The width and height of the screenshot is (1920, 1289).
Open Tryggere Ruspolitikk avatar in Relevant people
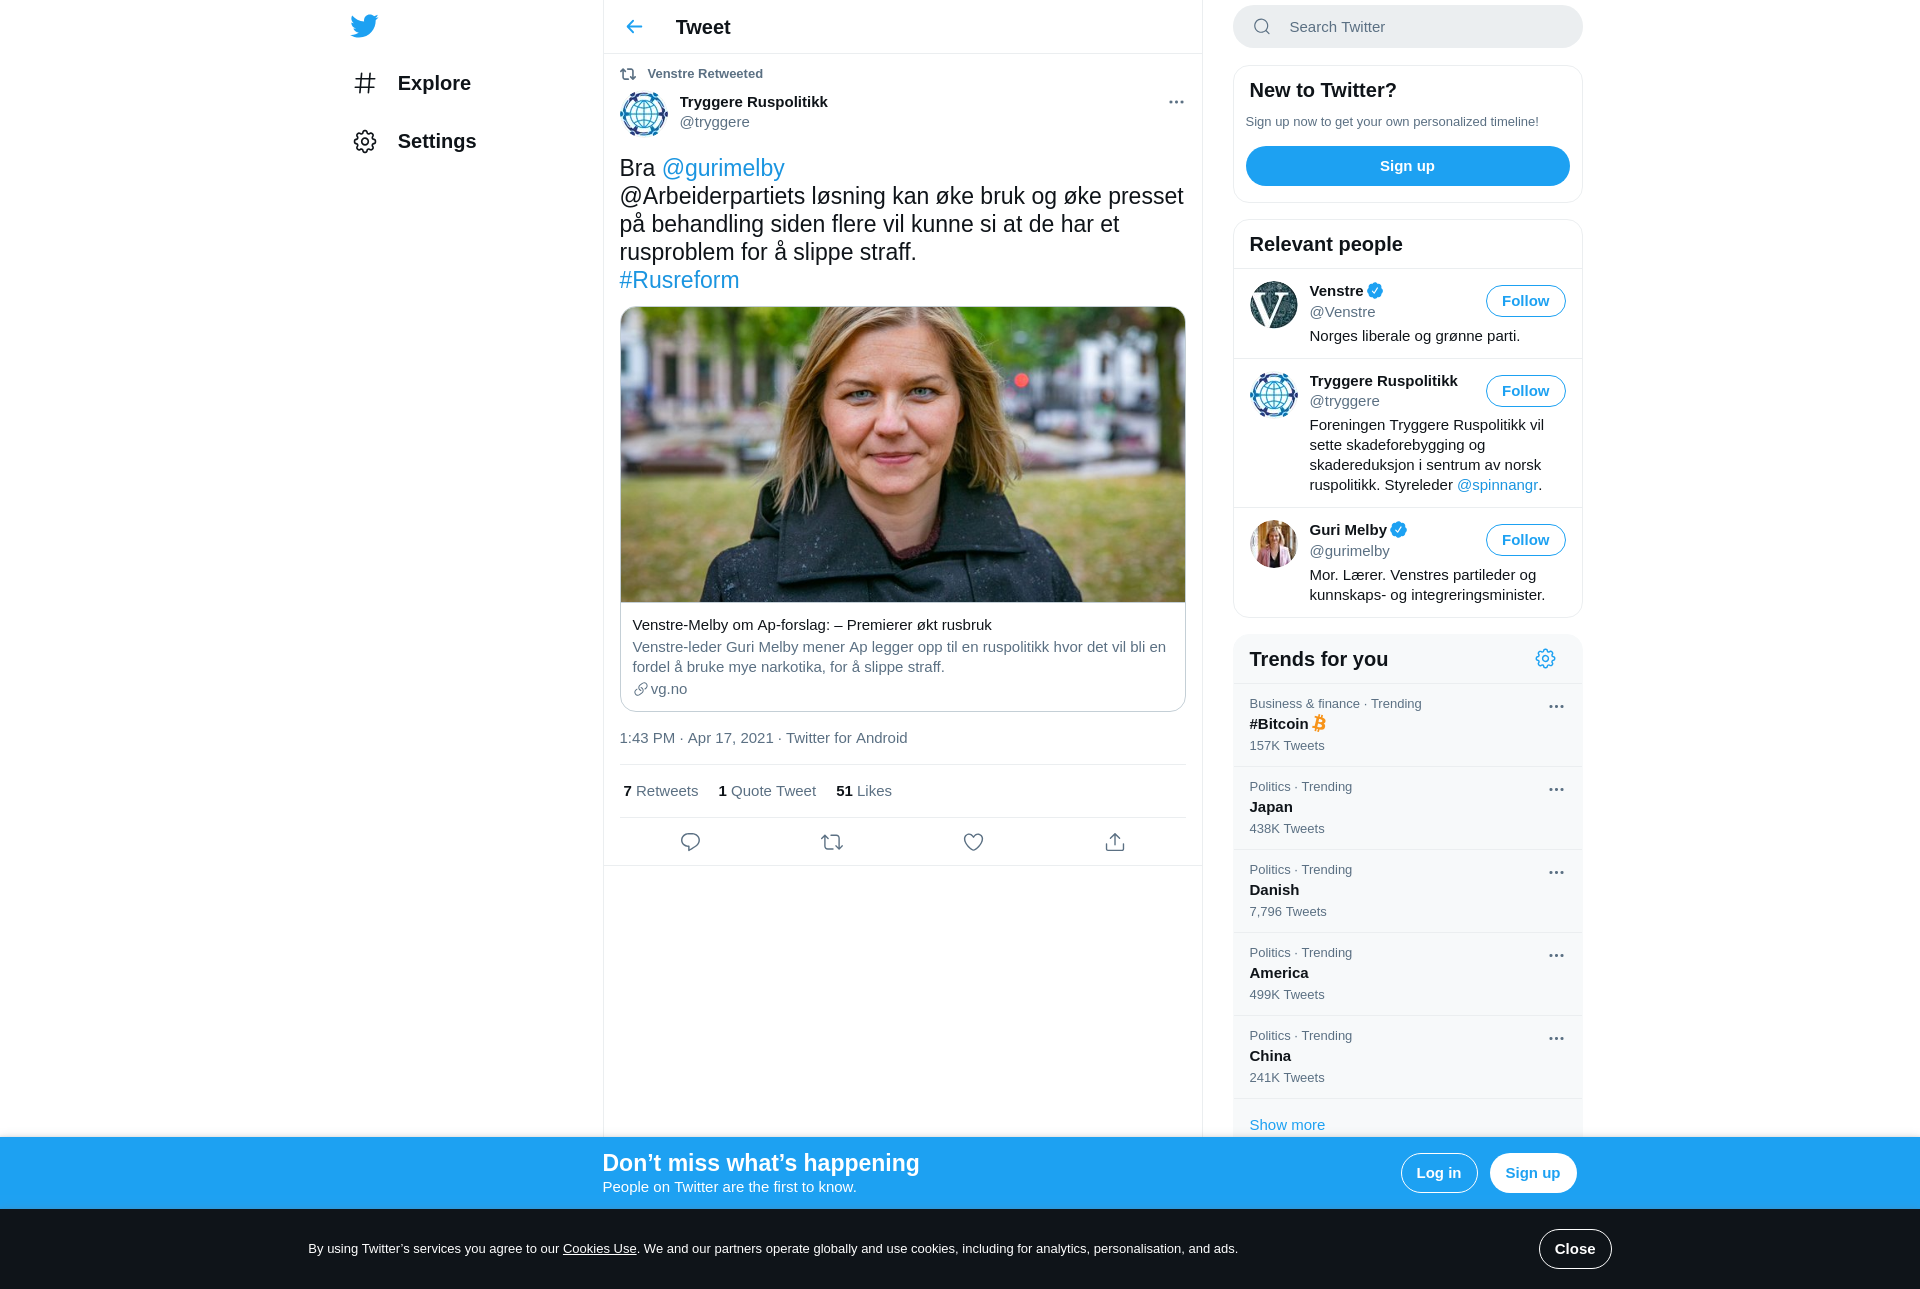pos(1274,395)
